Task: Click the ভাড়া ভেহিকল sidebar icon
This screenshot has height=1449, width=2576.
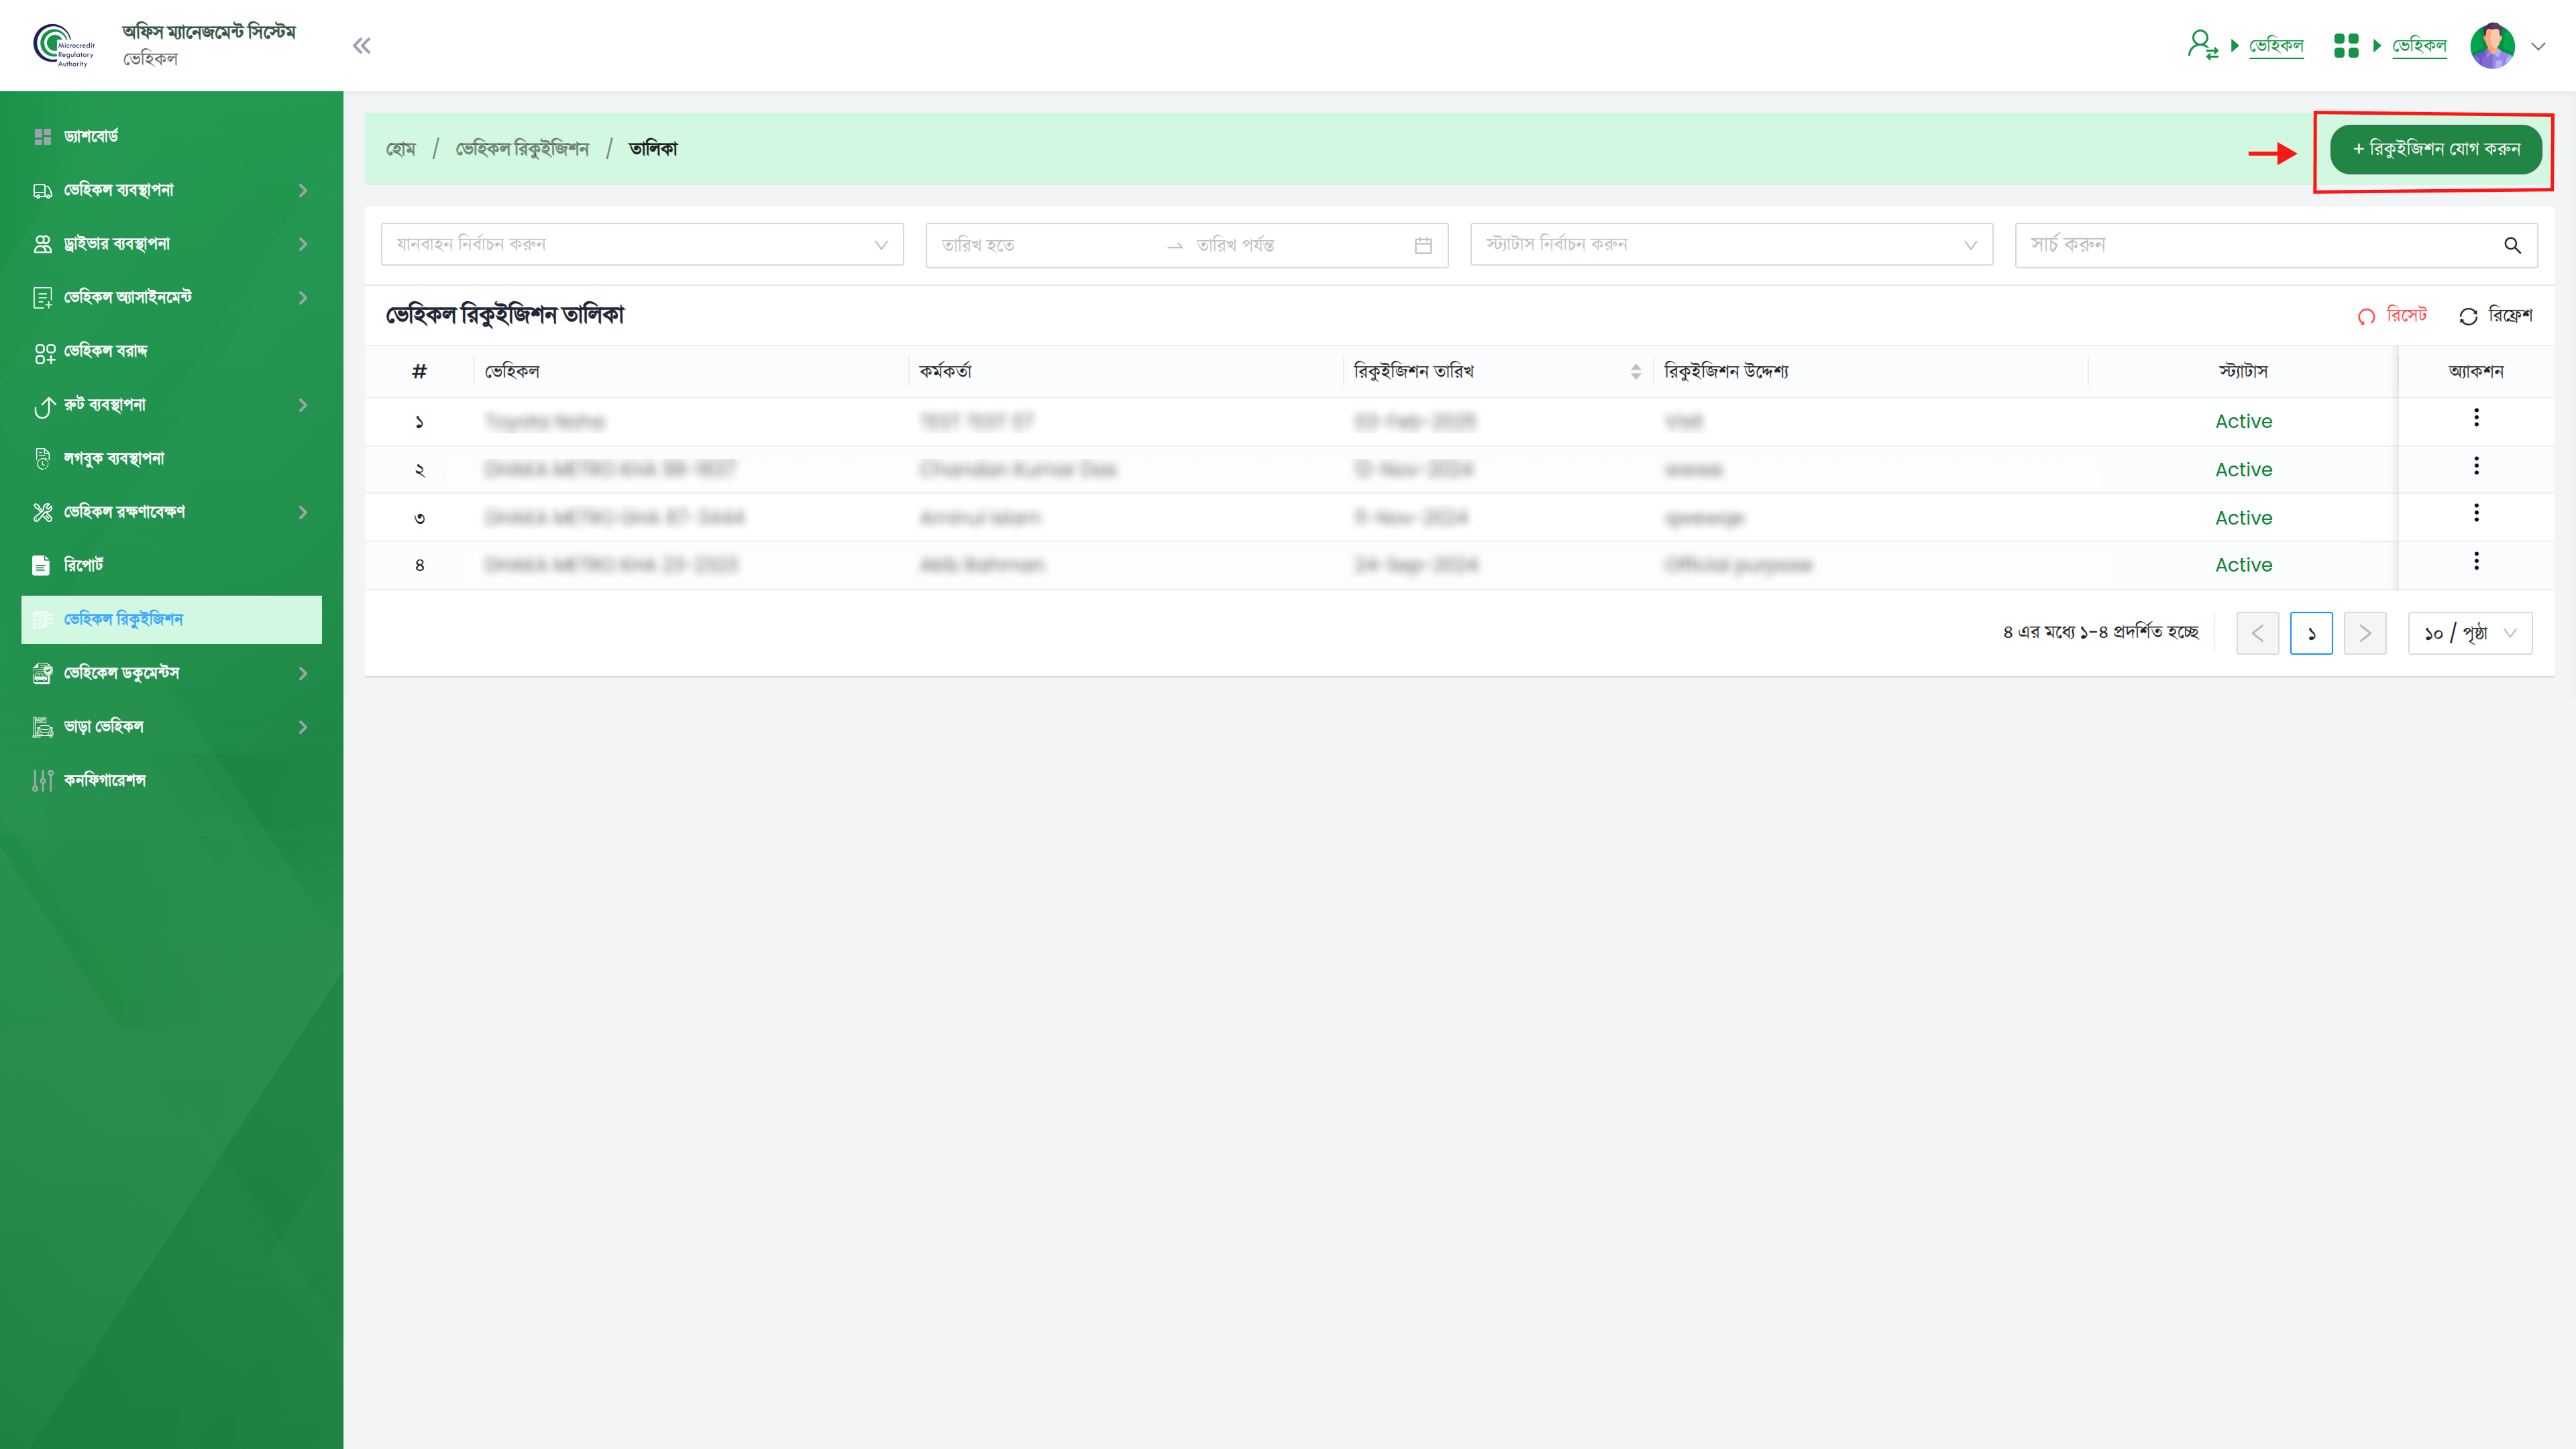Action: (x=42, y=727)
